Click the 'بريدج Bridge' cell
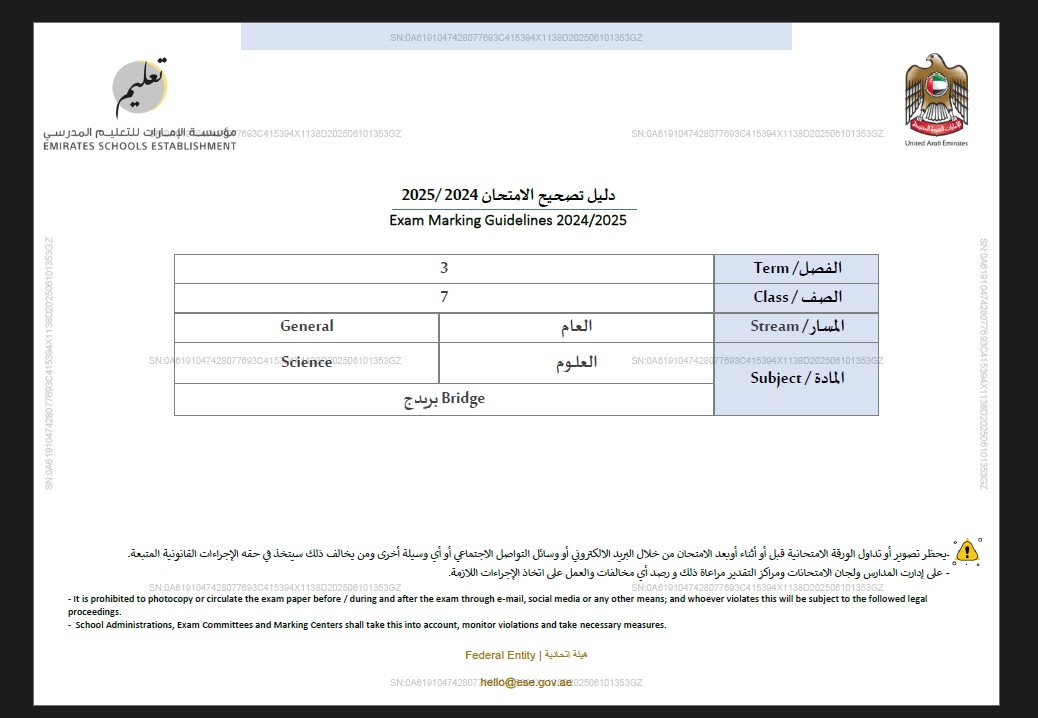The width and height of the screenshot is (1038, 718). (x=444, y=400)
